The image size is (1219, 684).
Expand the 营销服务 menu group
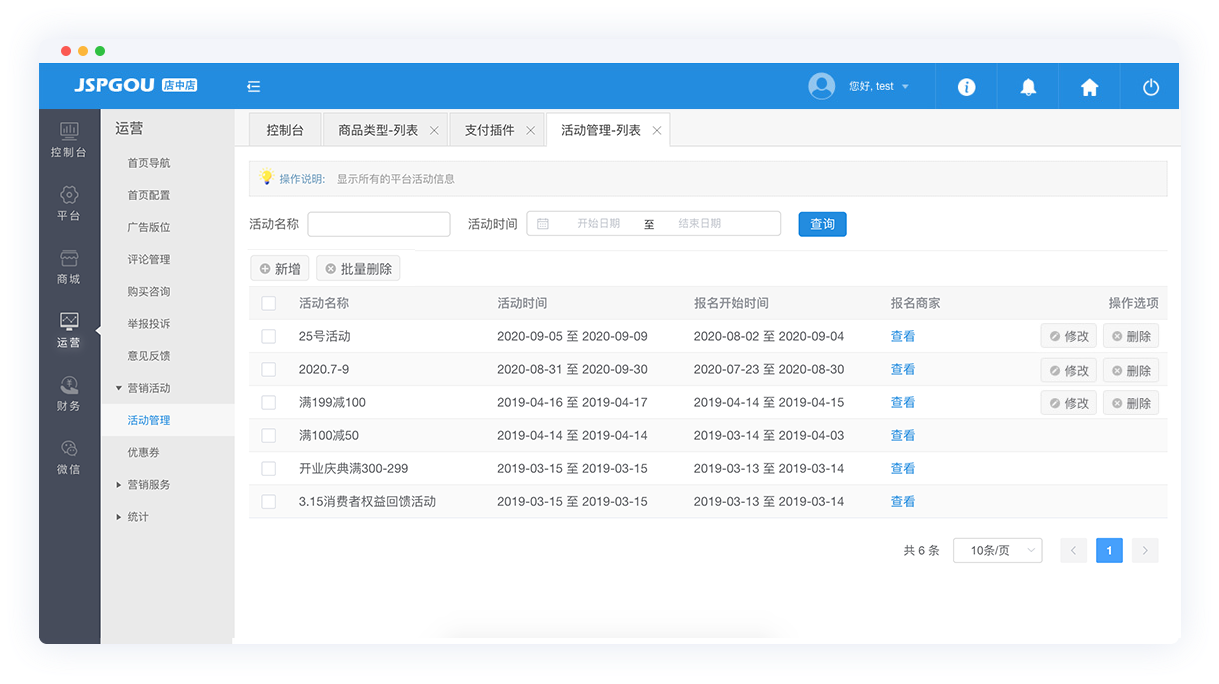click(148, 485)
